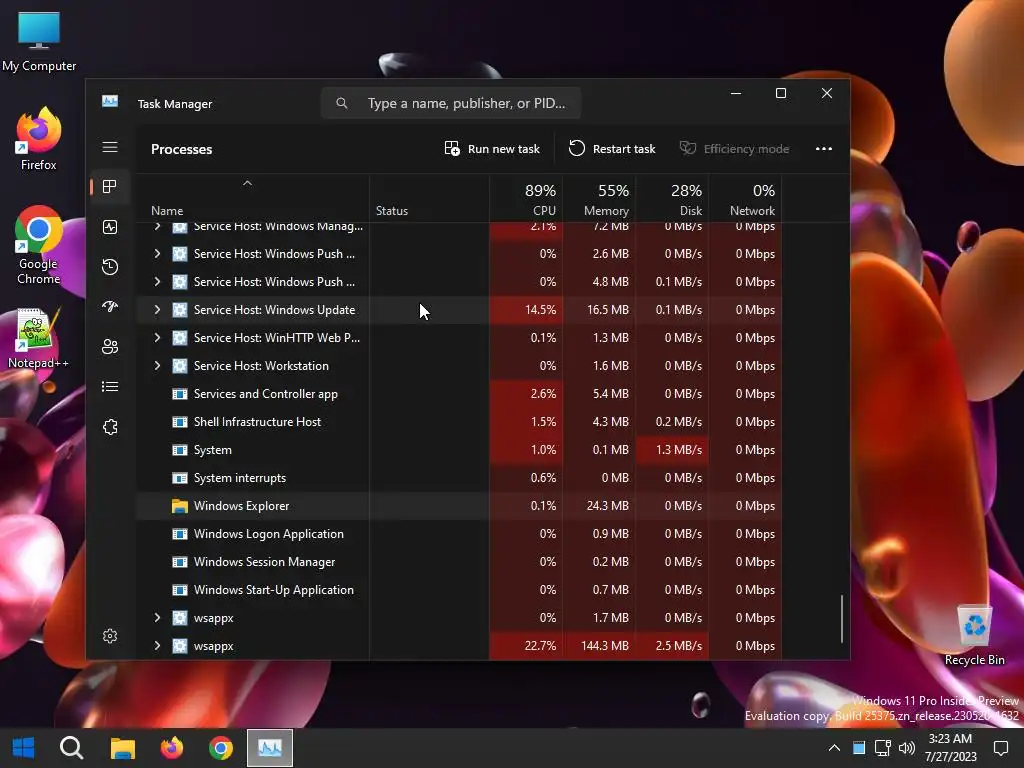
Task: Select the System process row
Action: tap(459, 450)
